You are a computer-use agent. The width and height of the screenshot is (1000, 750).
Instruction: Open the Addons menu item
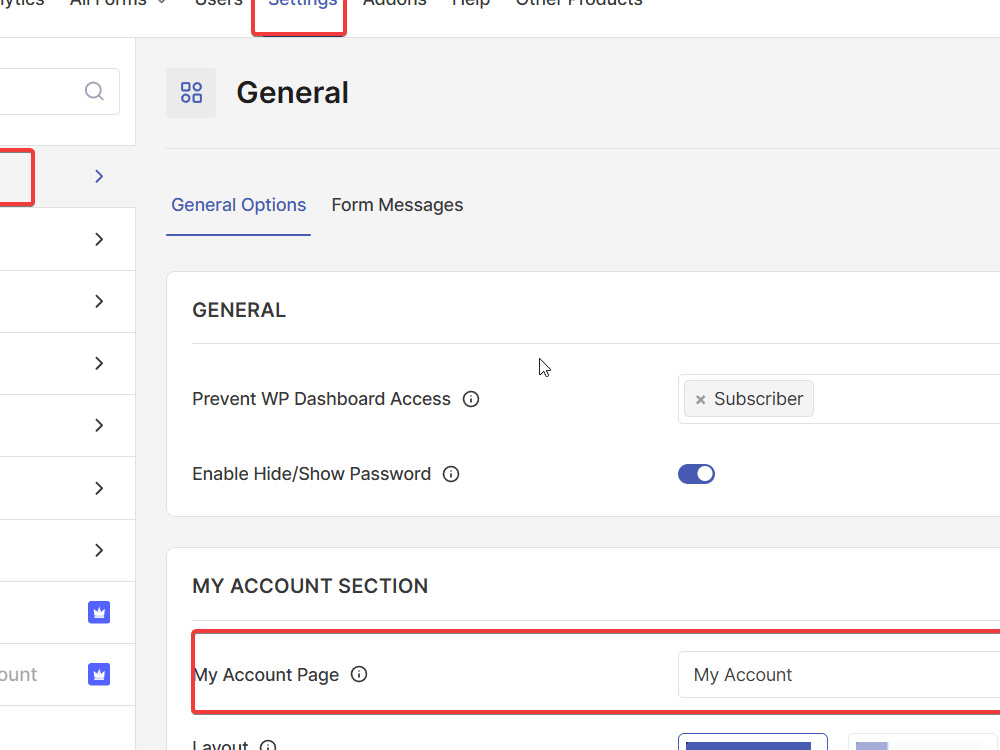[394, 3]
